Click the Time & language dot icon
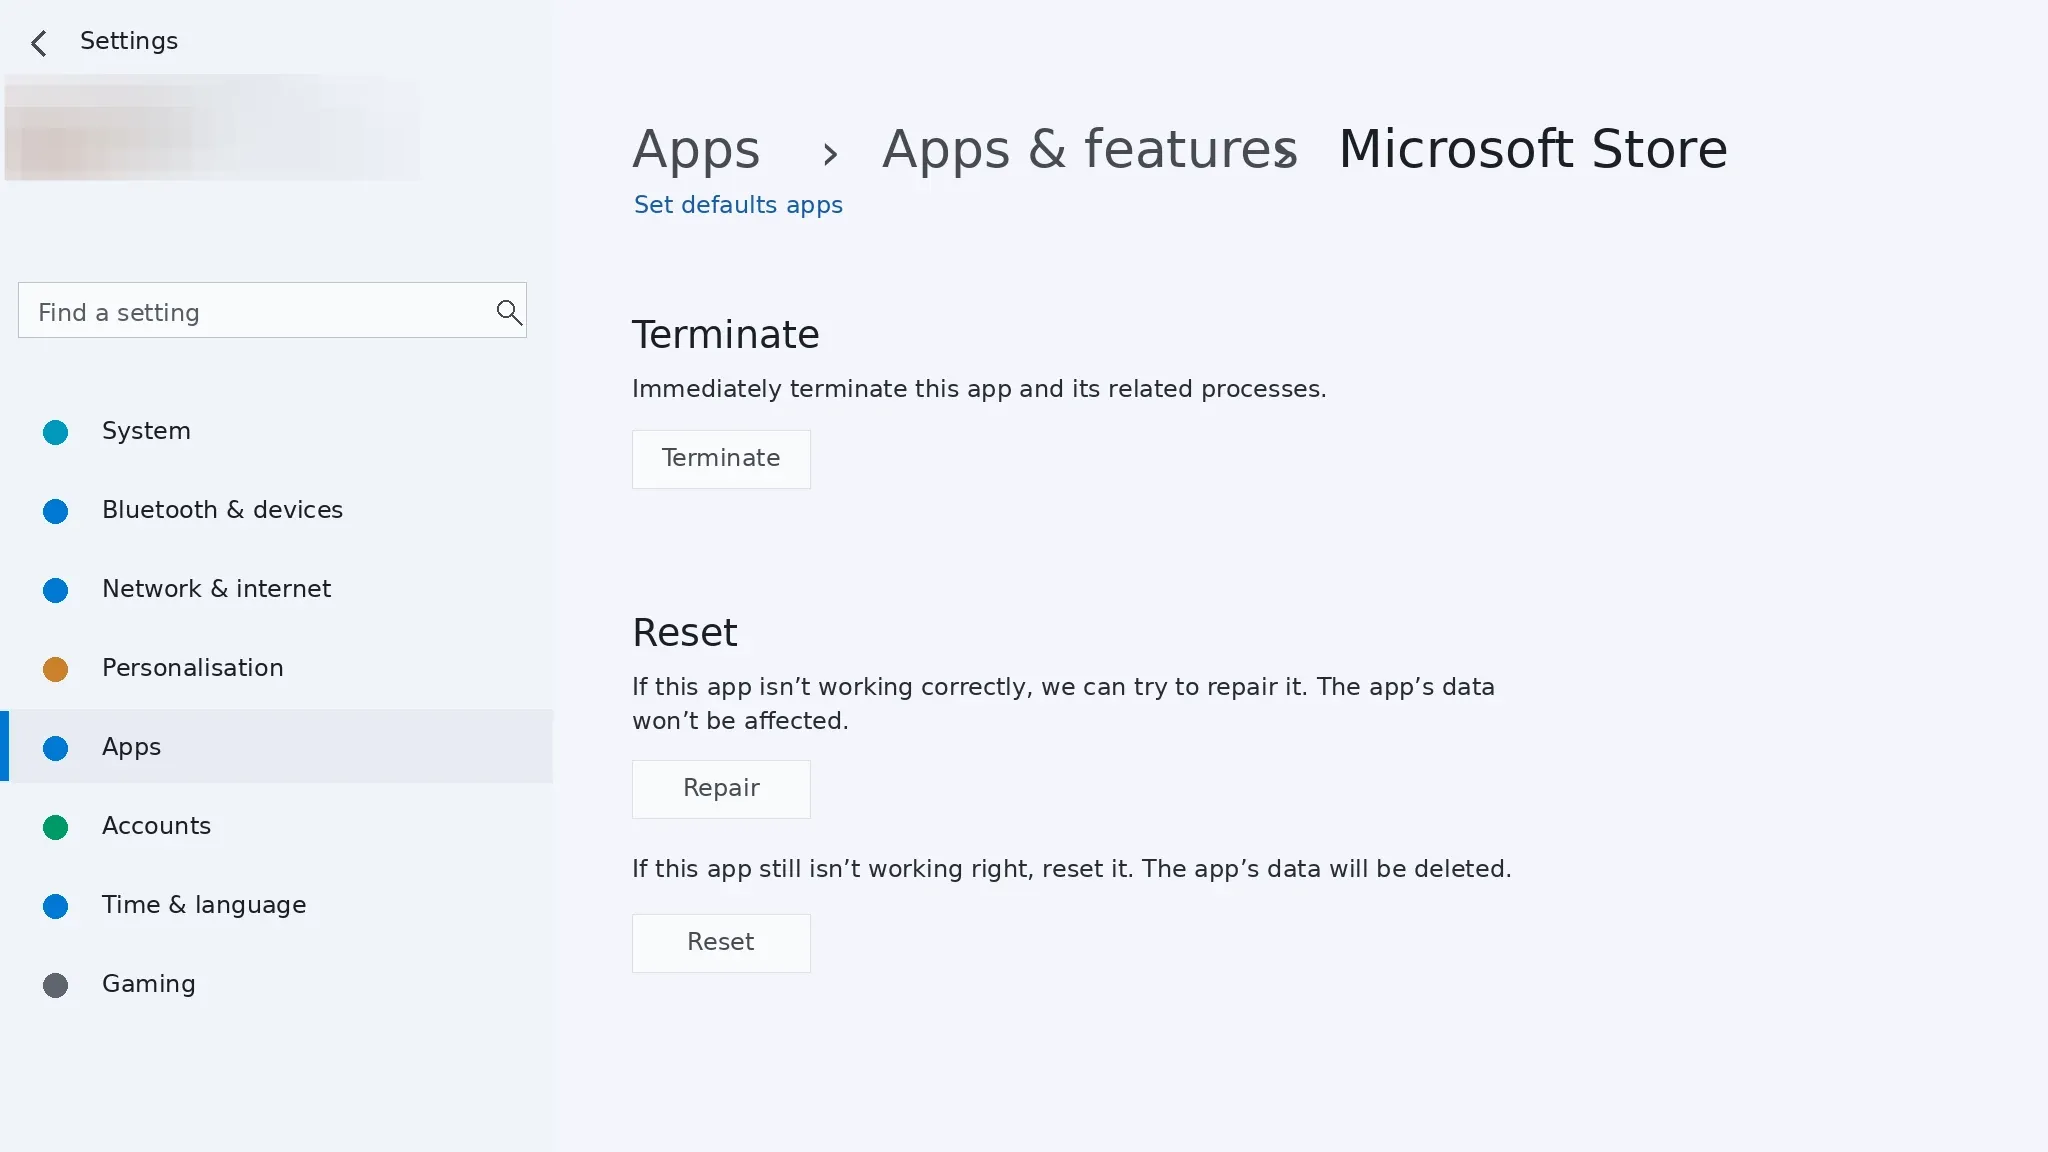This screenshot has width=2048, height=1152. click(55, 906)
